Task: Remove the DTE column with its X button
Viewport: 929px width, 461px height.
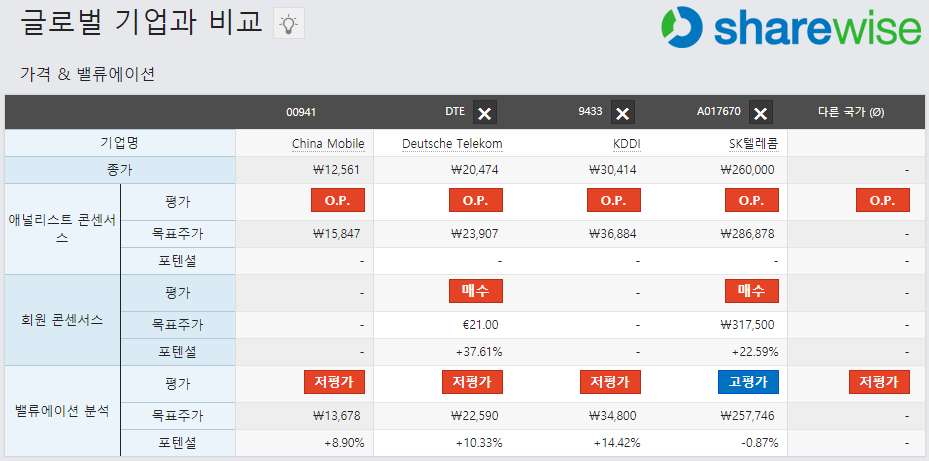Action: 485,112
